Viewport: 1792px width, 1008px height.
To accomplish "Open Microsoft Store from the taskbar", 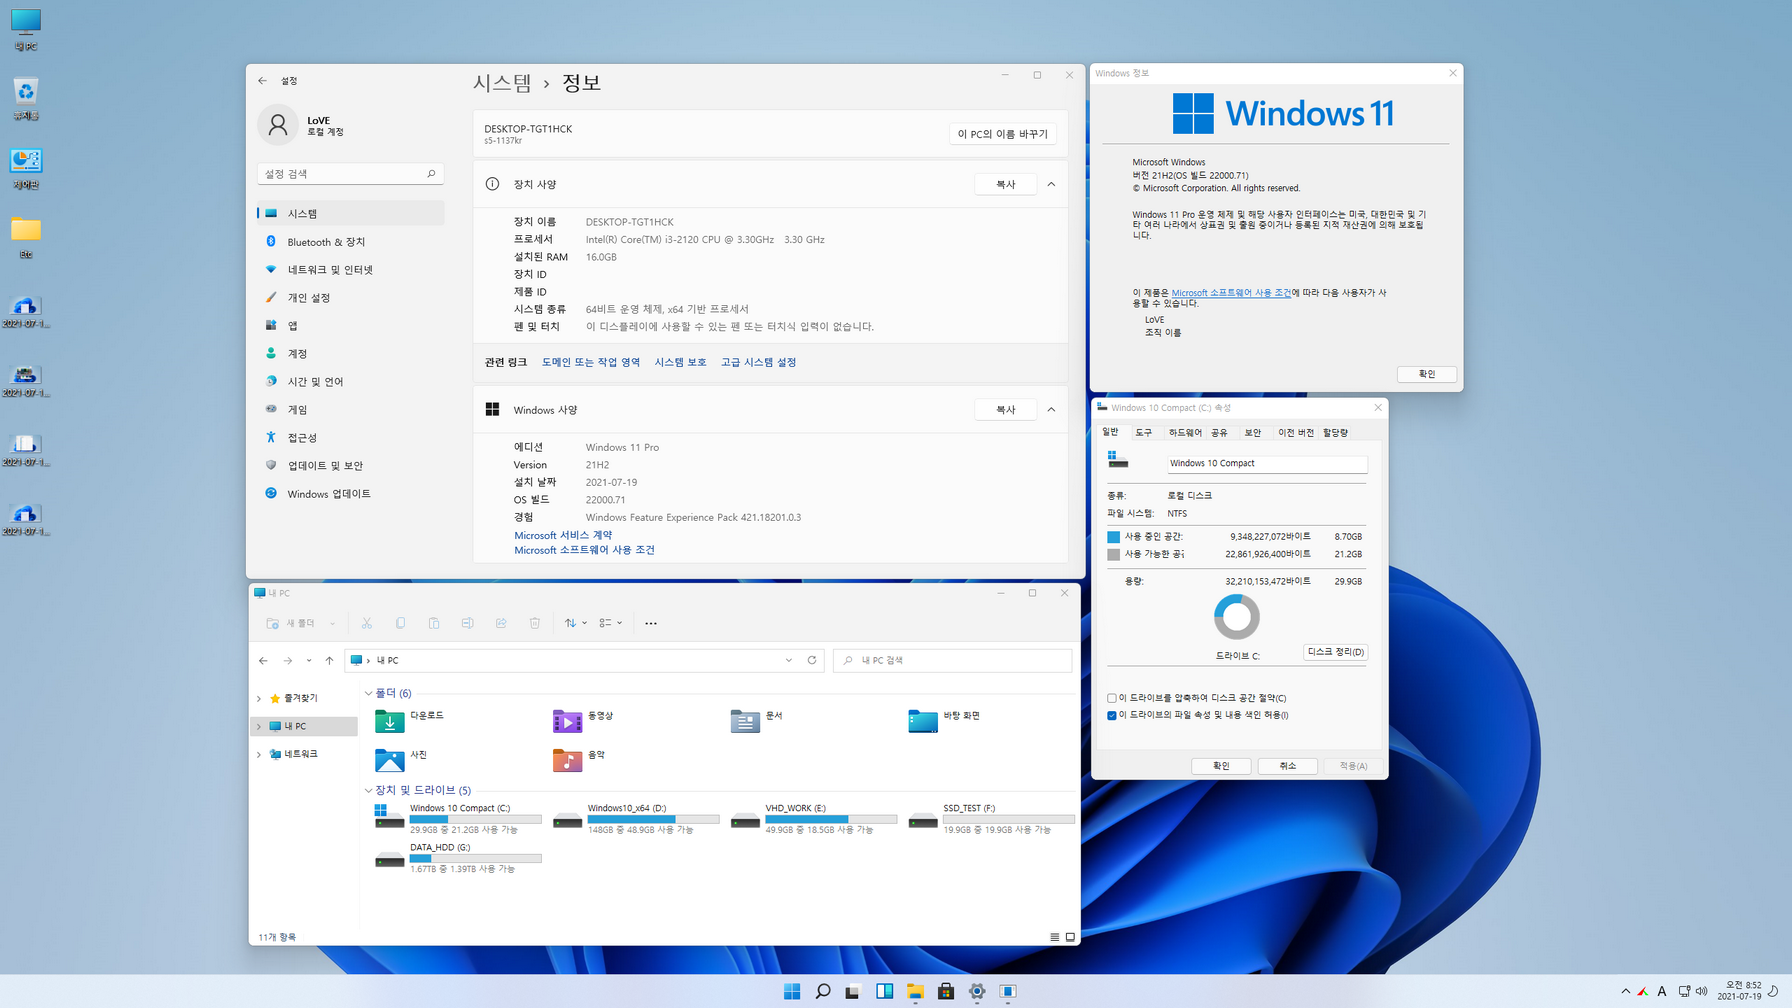I will tap(946, 991).
